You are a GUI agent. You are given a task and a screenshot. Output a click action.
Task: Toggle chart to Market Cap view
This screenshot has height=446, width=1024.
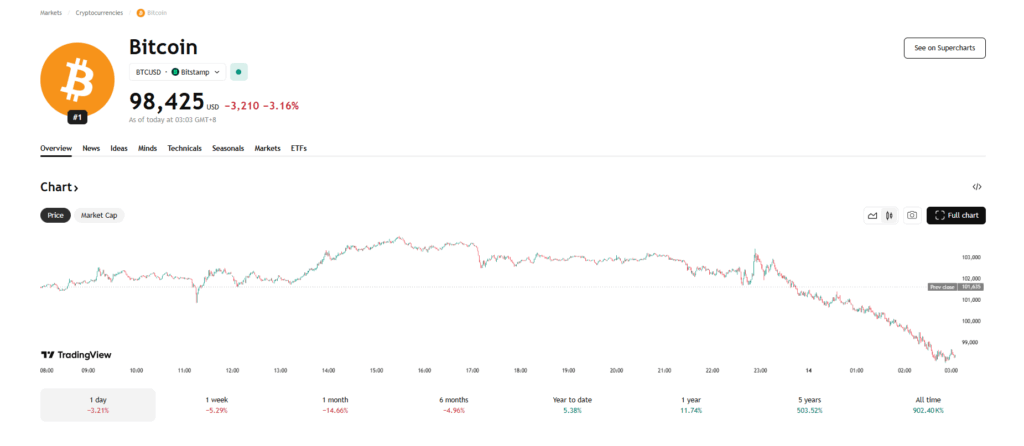coord(99,215)
